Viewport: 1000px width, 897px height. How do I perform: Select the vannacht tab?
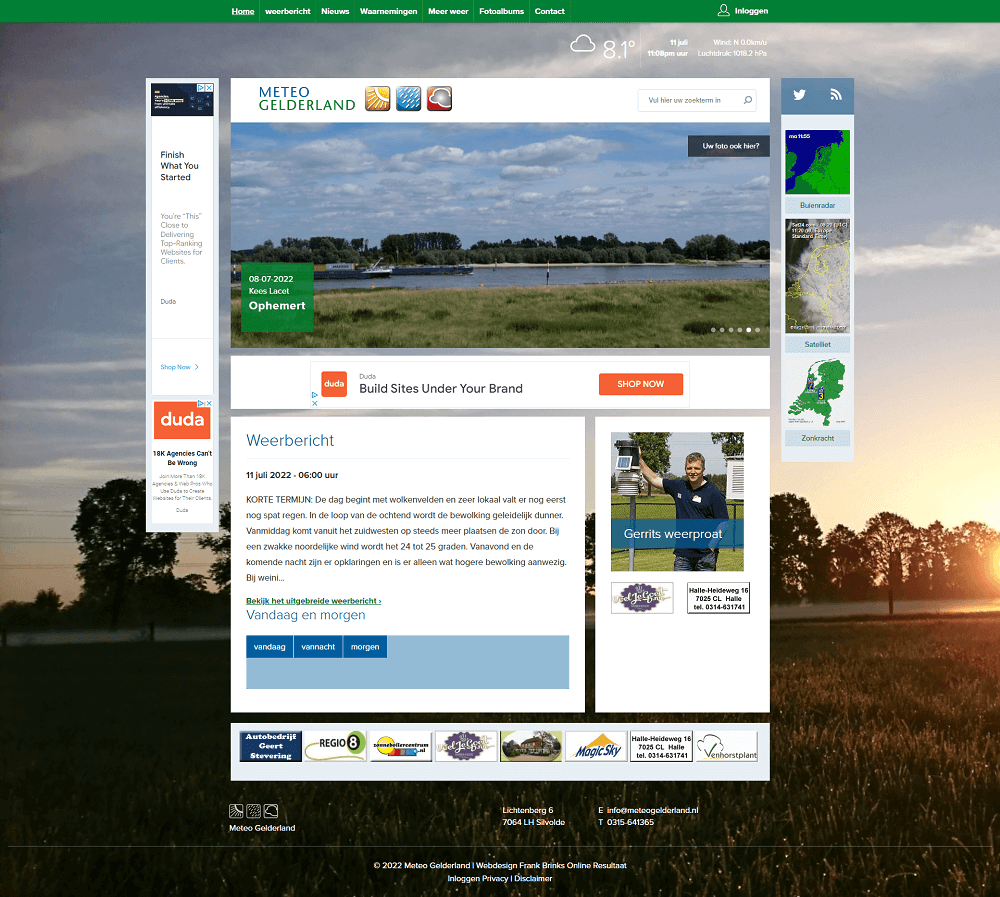(318, 646)
